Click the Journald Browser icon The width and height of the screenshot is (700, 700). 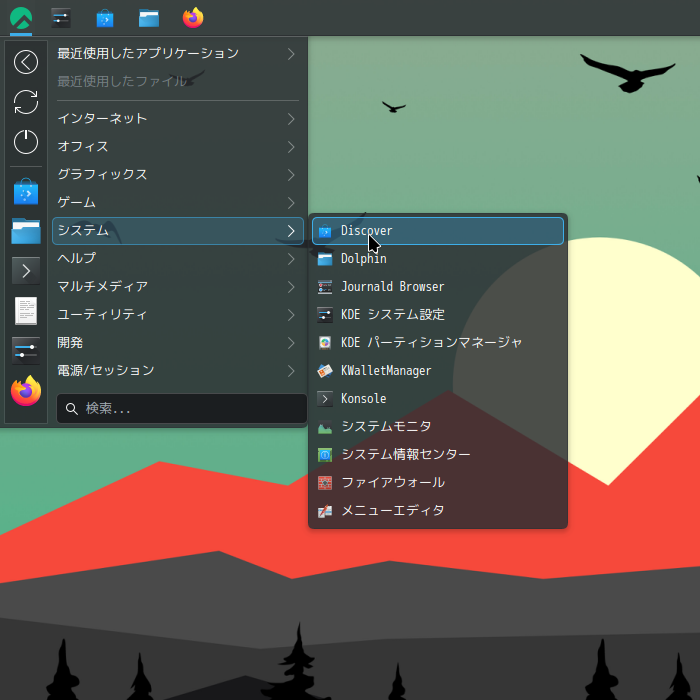pos(325,287)
